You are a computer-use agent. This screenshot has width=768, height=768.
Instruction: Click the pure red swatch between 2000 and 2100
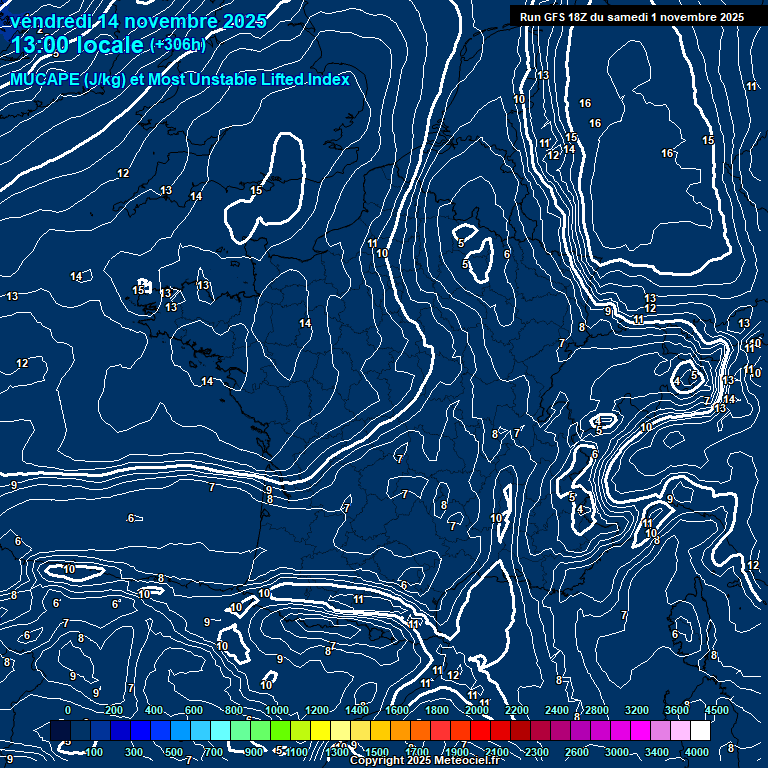click(x=480, y=730)
